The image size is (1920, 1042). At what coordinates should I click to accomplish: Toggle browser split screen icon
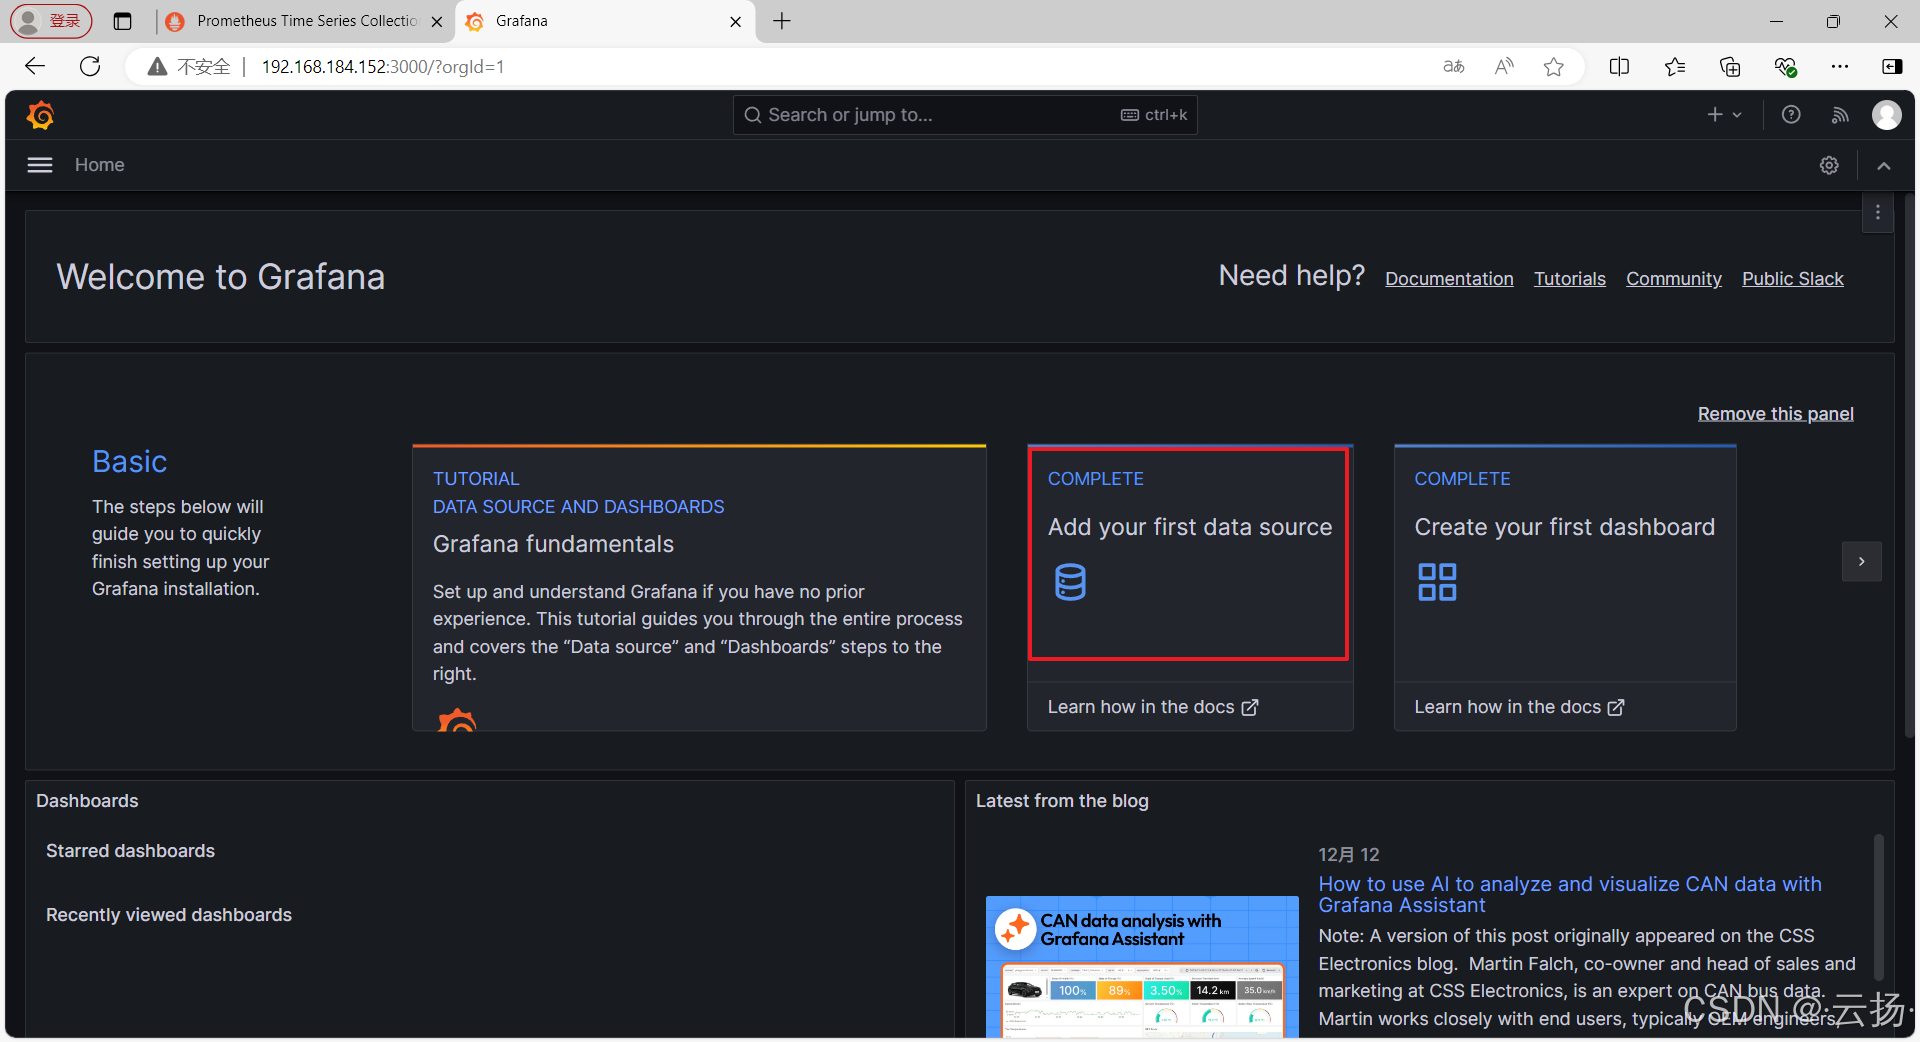[1620, 67]
